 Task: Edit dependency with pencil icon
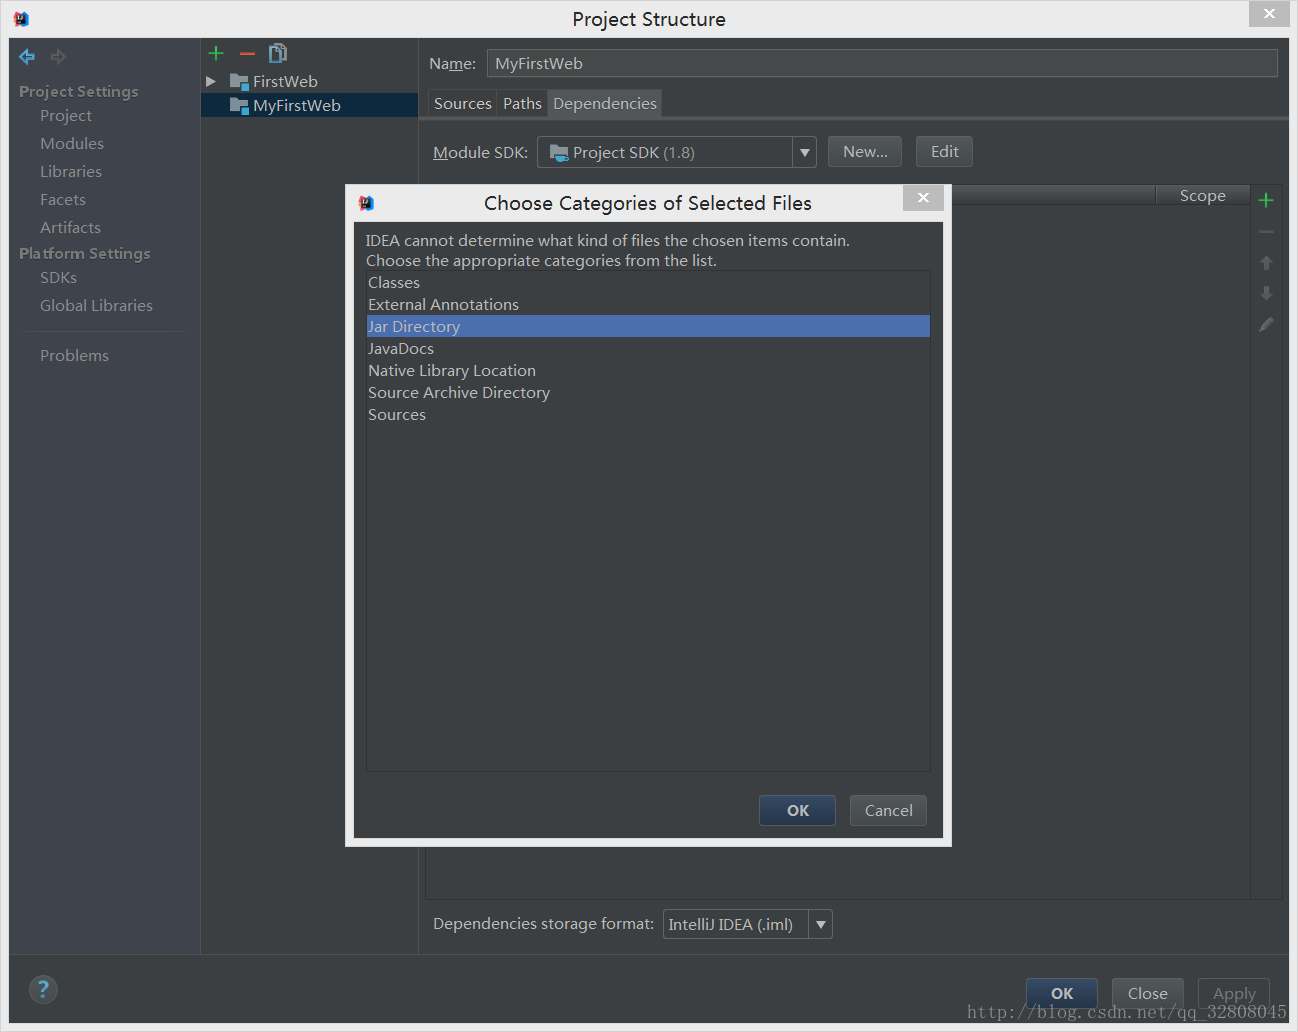(1266, 325)
